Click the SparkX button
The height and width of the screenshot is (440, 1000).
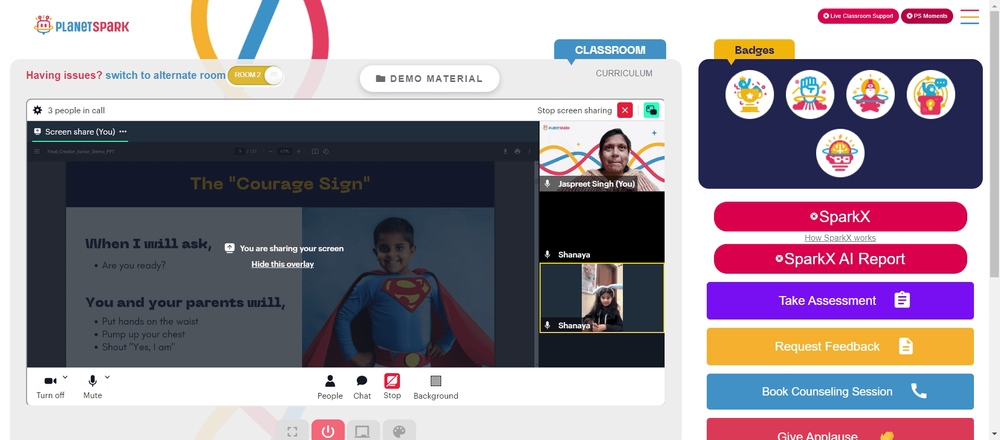(840, 217)
